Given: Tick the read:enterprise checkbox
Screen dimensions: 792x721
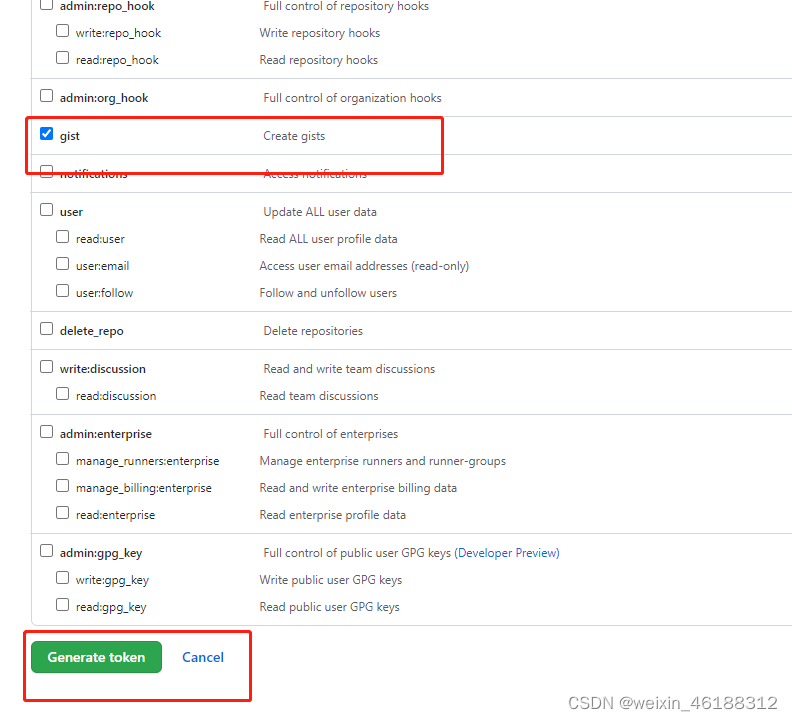Looking at the screenshot, I should pos(63,513).
